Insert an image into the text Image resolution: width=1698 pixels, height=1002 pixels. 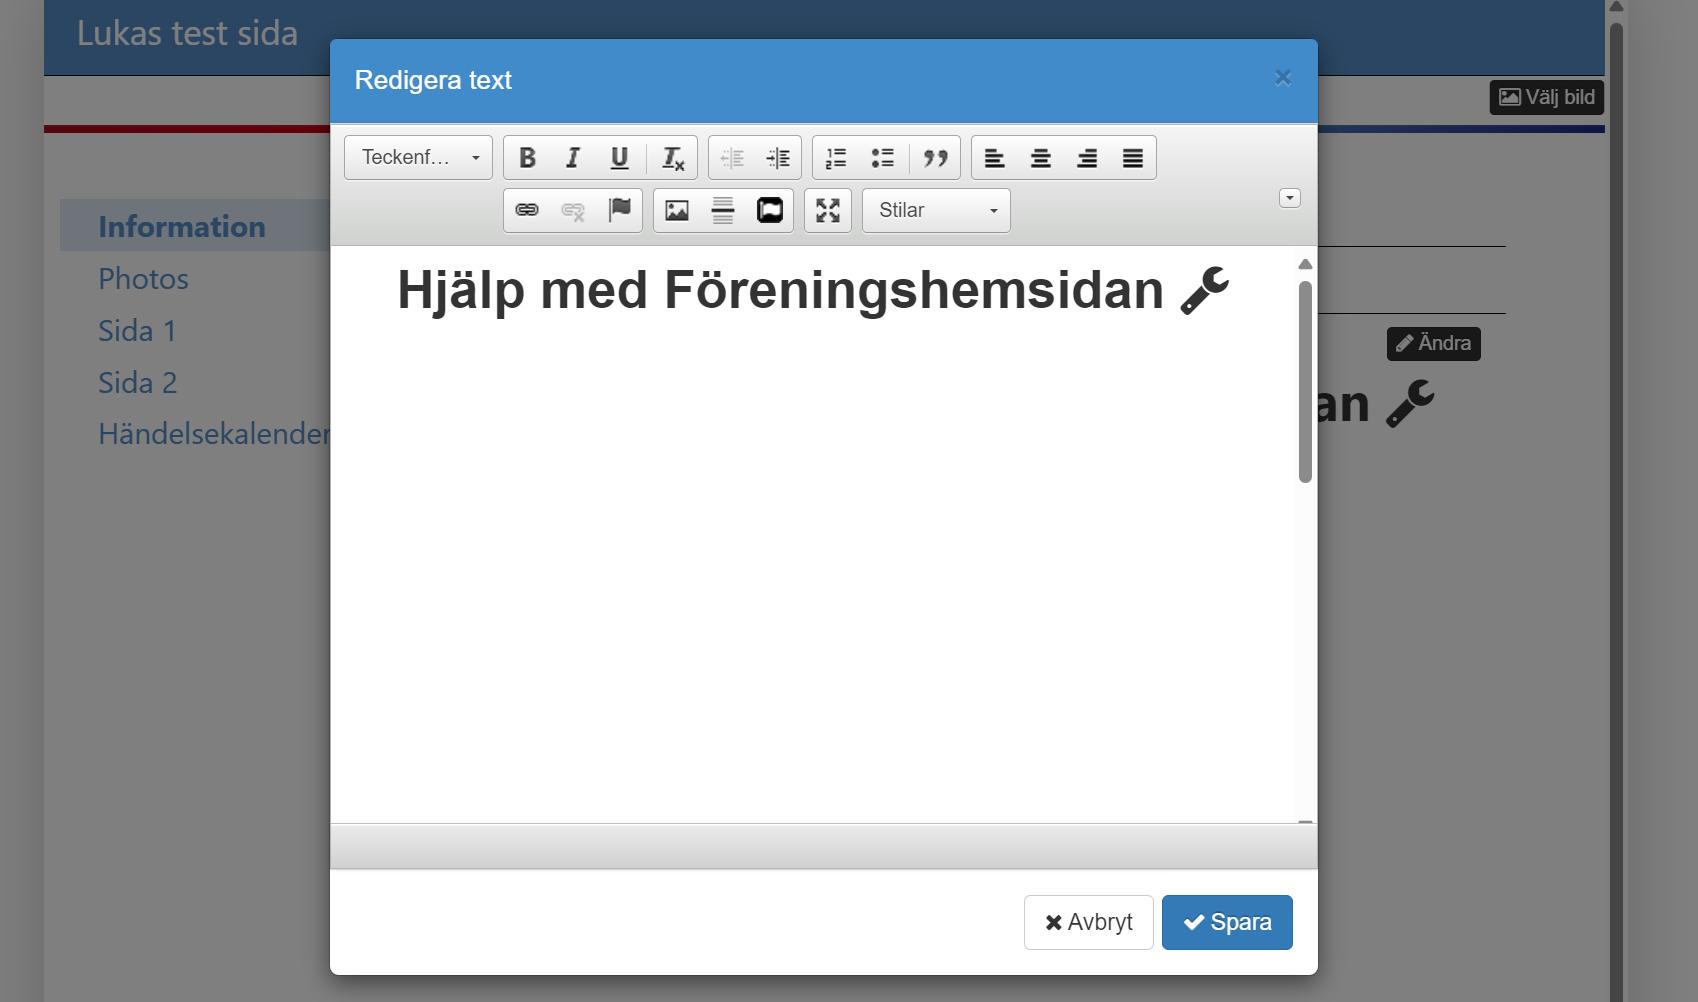pos(679,210)
